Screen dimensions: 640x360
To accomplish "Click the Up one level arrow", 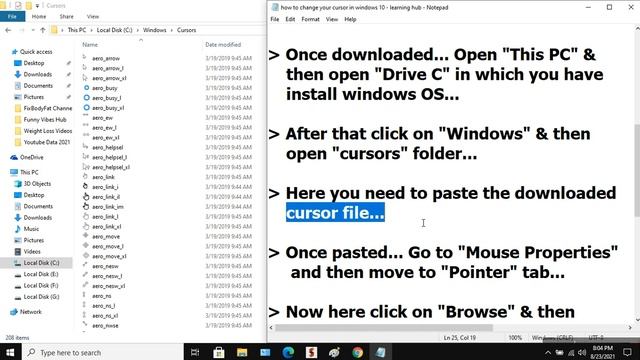I will pos(43,30).
